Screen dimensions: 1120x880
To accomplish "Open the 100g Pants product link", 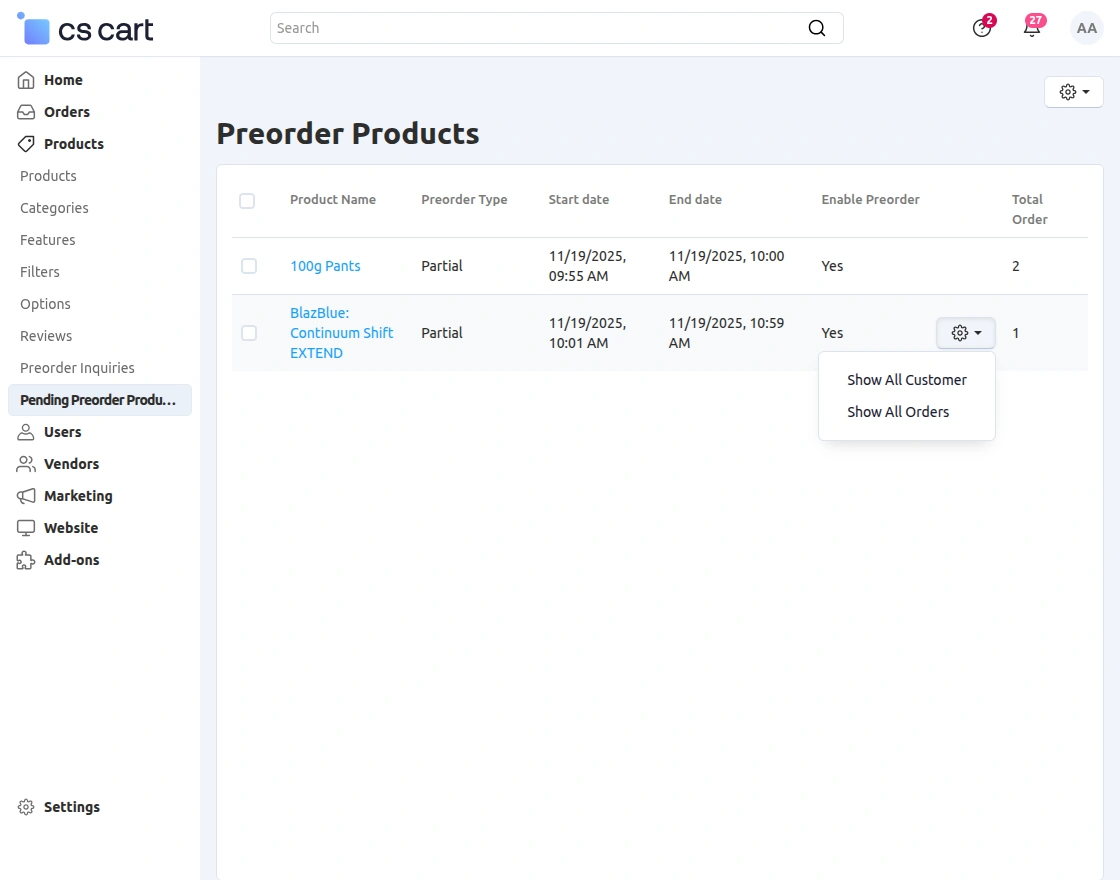I will 325,266.
